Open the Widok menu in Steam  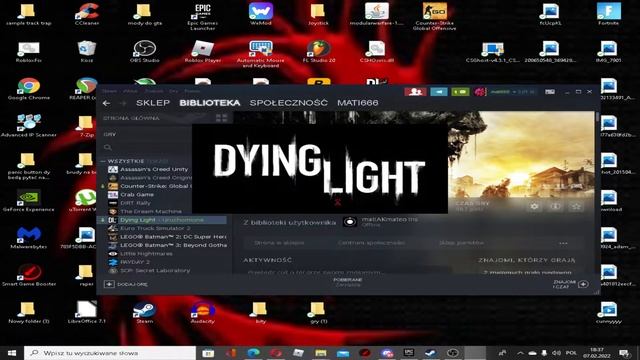tap(131, 91)
